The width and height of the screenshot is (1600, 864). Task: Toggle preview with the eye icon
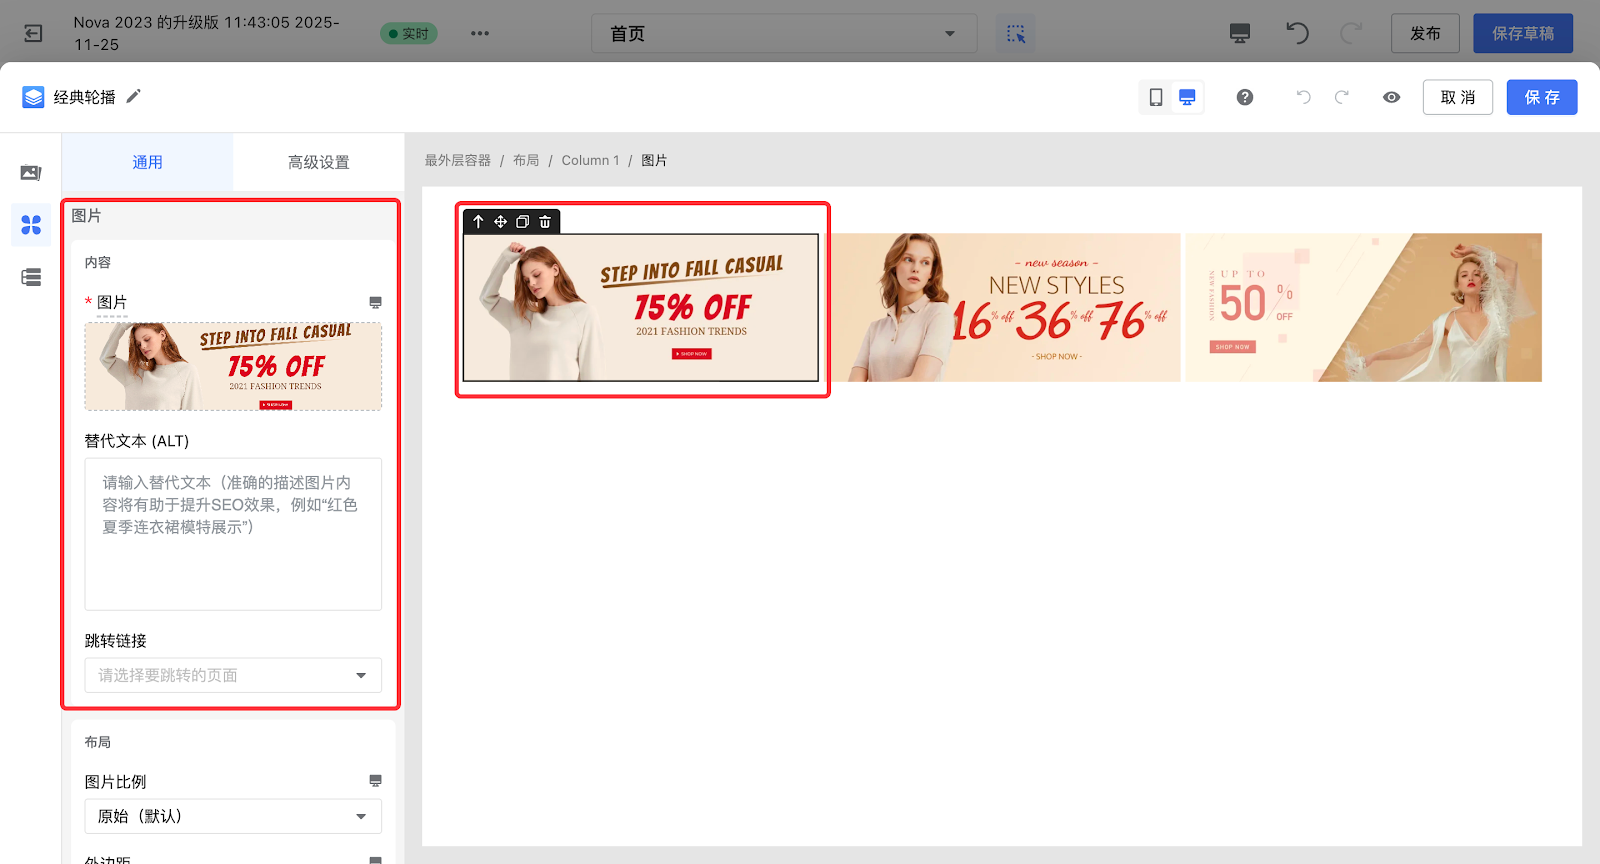[1391, 97]
